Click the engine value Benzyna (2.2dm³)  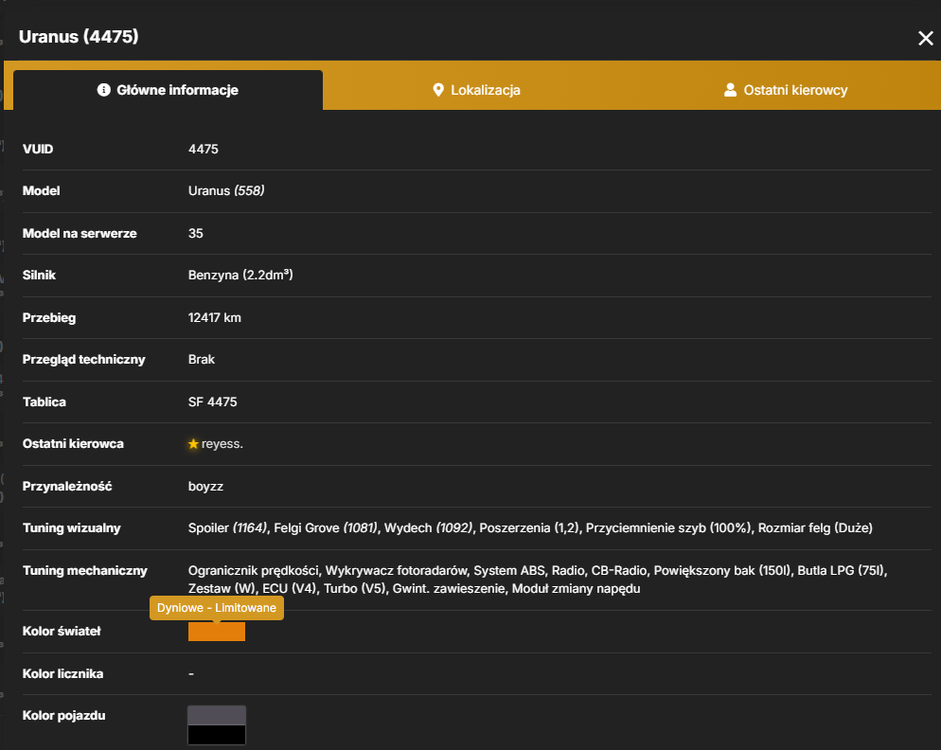(x=241, y=275)
